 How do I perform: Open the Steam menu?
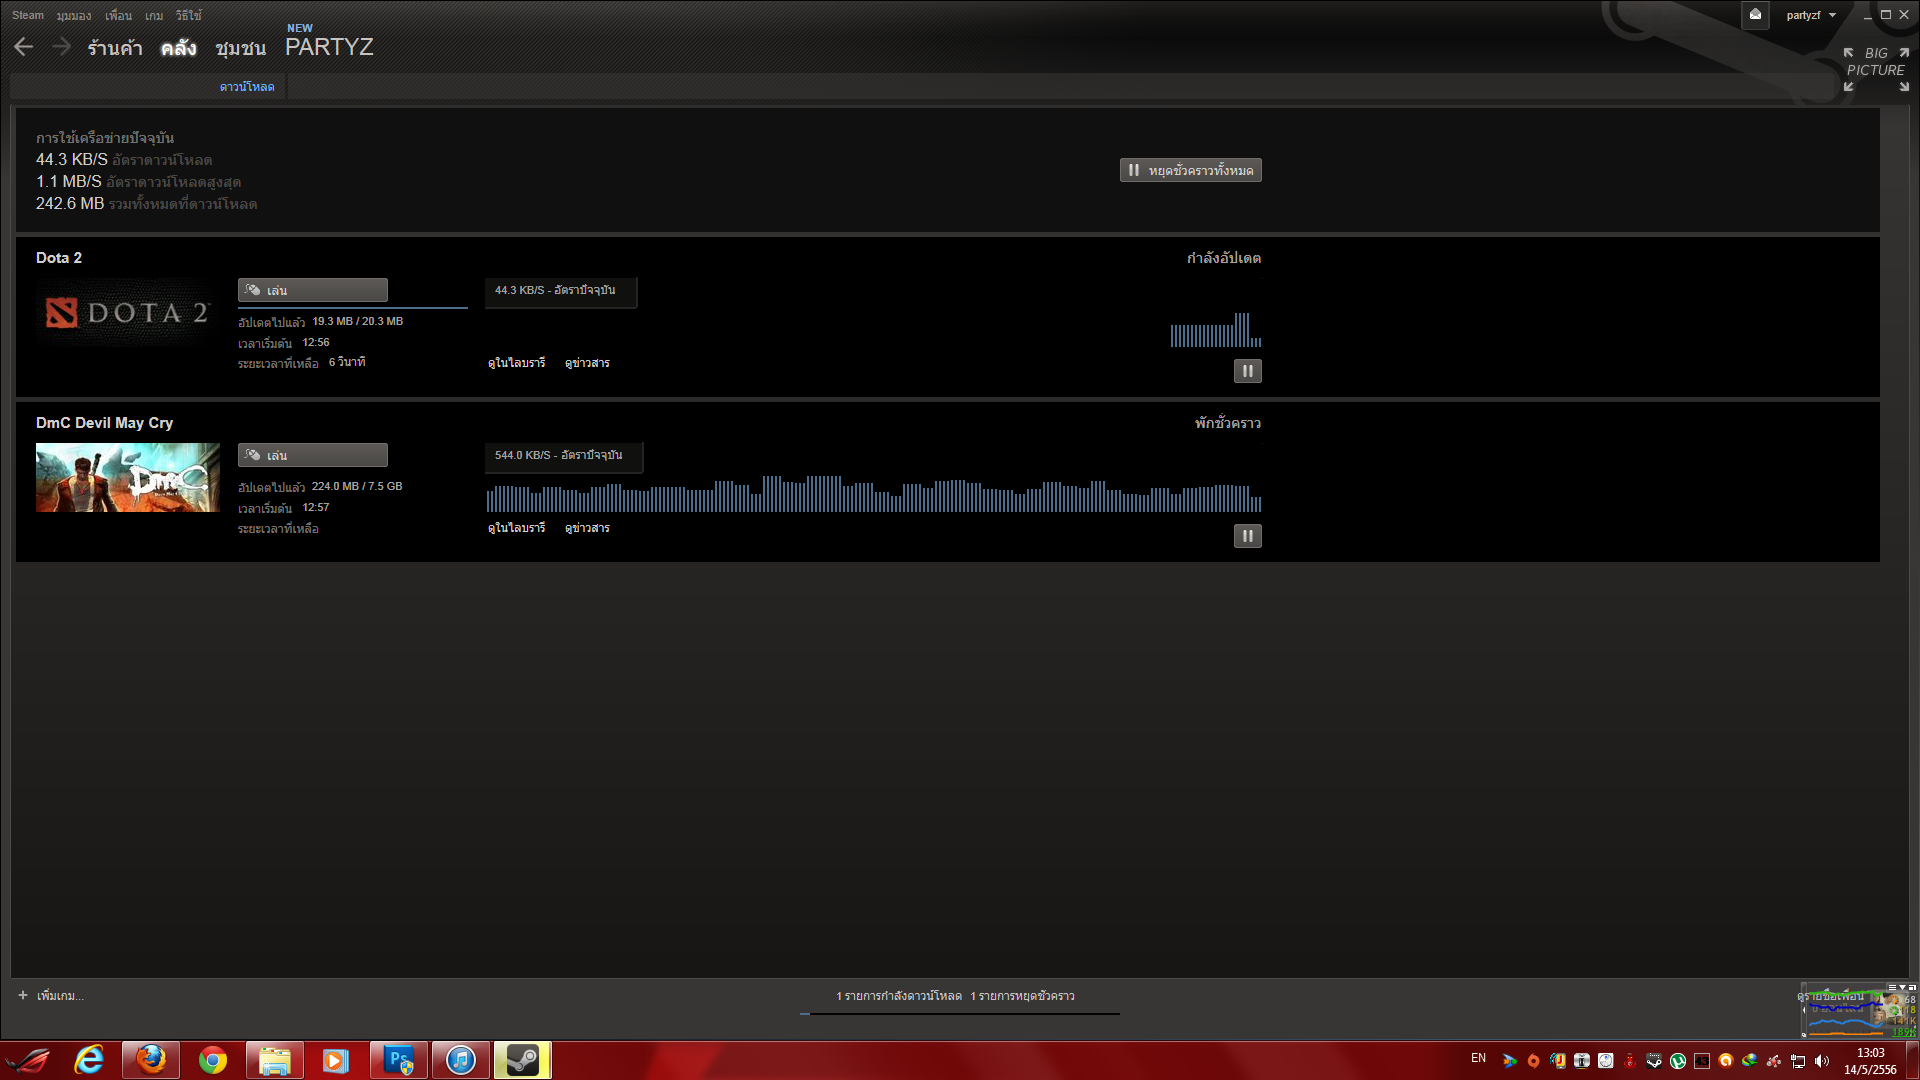pyautogui.click(x=28, y=15)
